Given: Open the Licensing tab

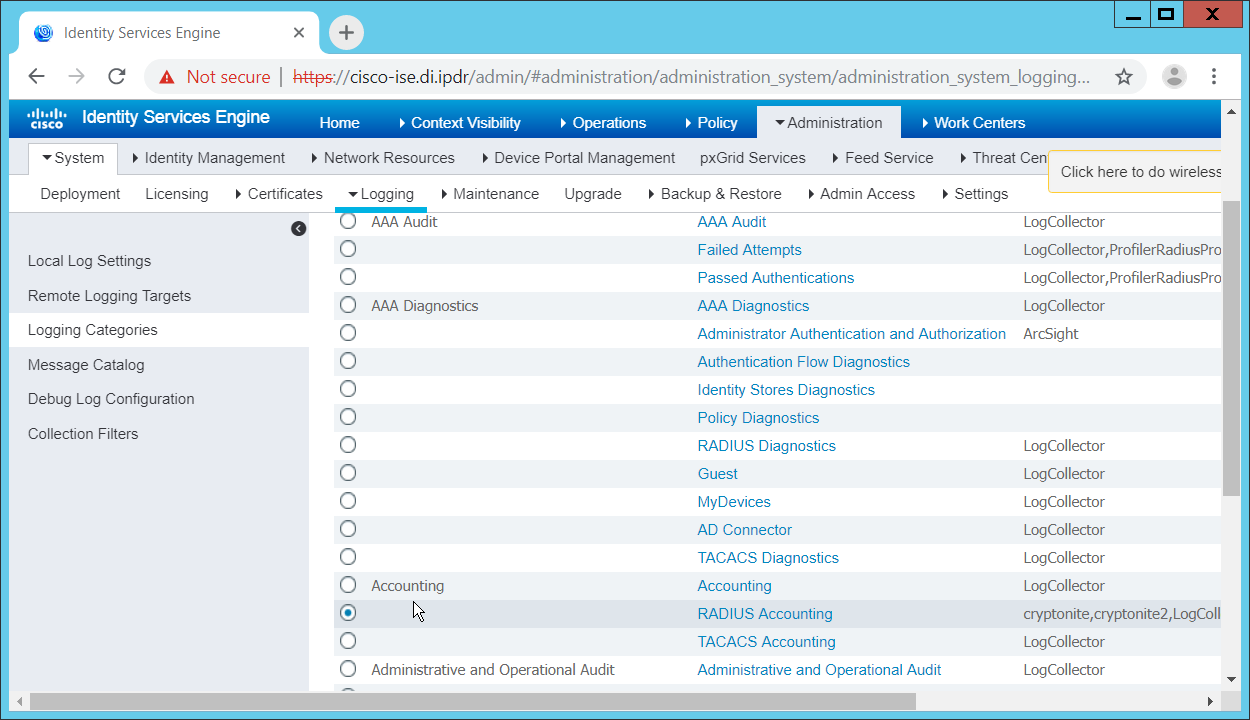Looking at the screenshot, I should tap(176, 194).
